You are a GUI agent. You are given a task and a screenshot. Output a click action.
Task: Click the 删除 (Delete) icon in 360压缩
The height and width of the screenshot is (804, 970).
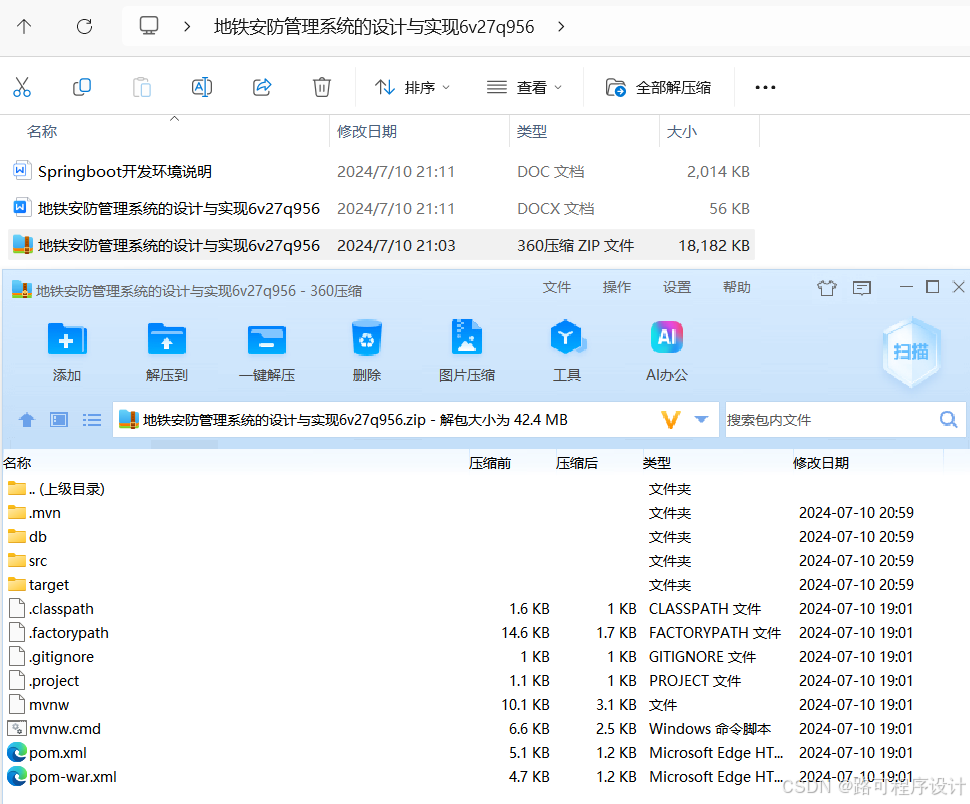point(366,350)
